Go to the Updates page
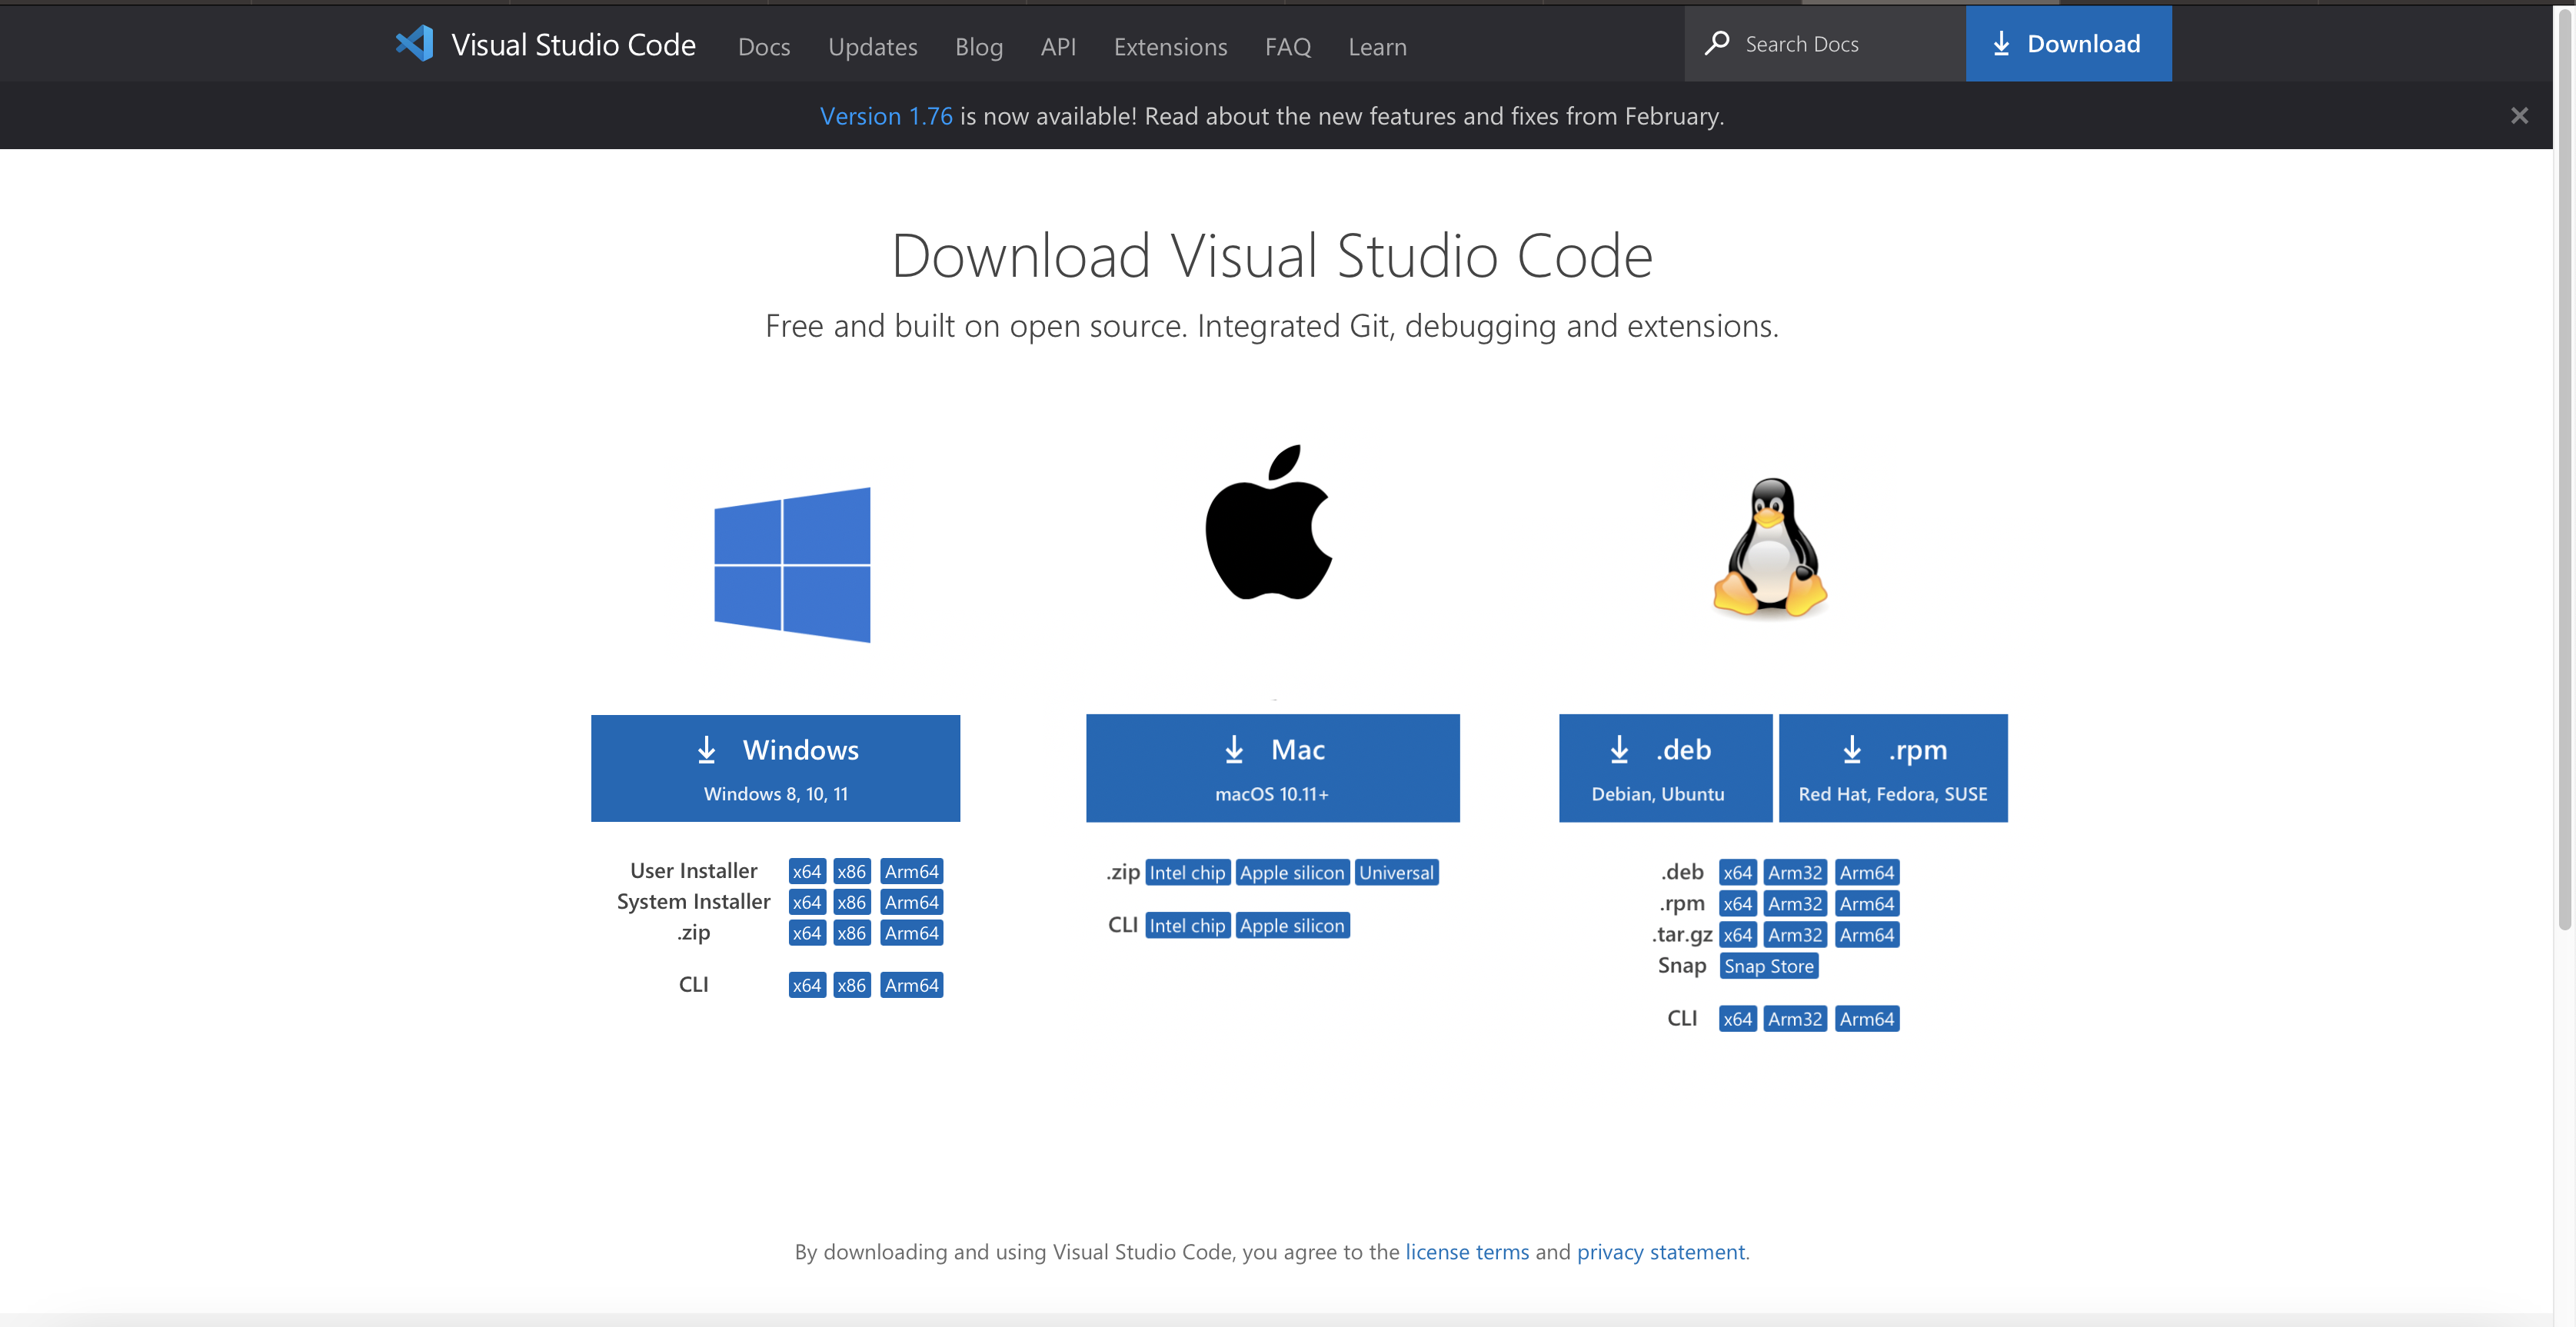The height and width of the screenshot is (1327, 2576). (872, 47)
